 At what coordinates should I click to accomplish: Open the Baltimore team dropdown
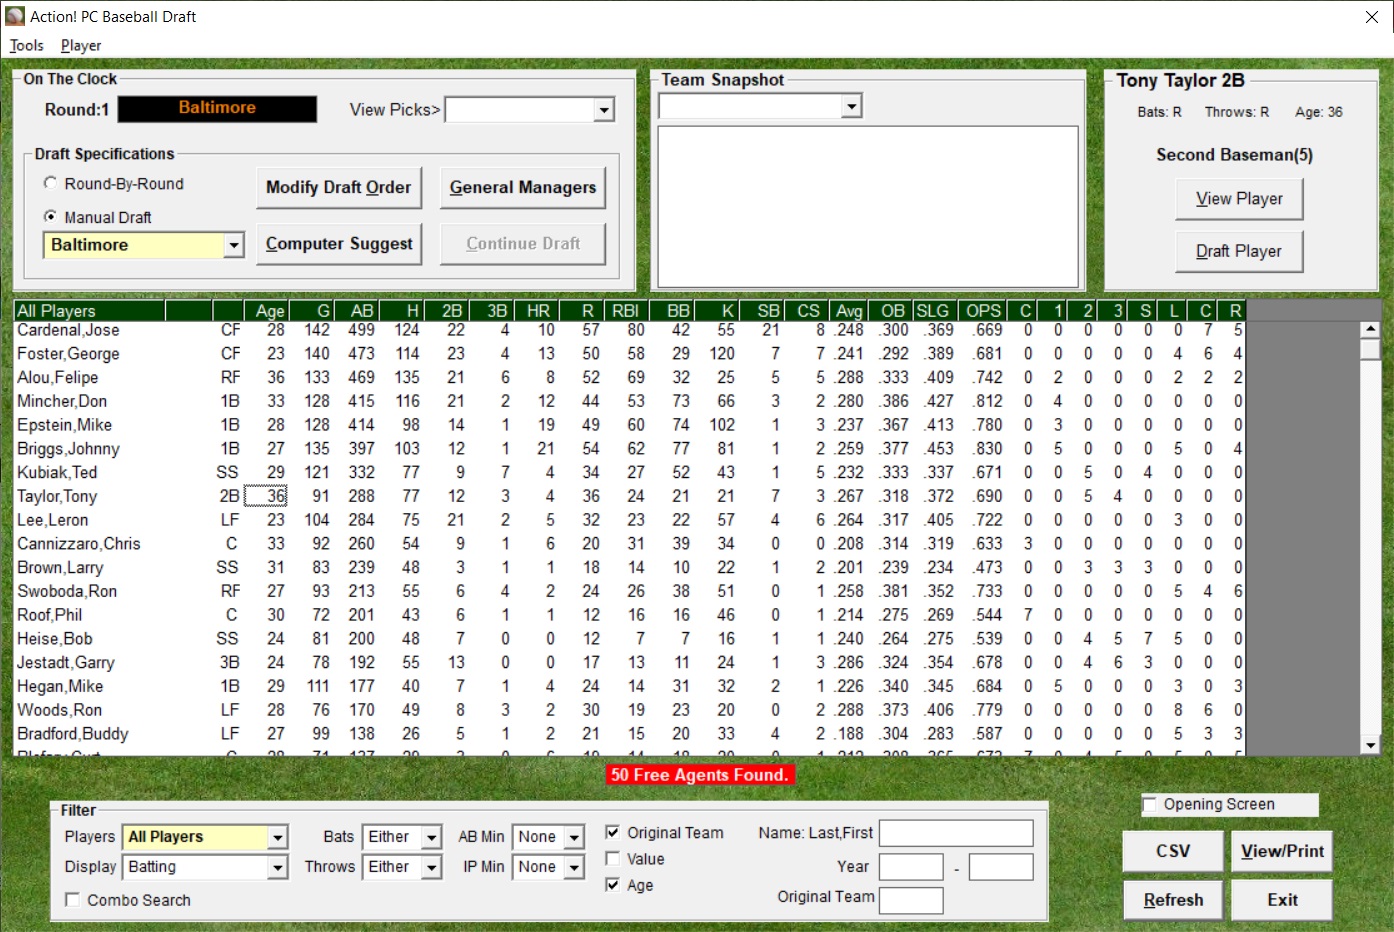tap(233, 245)
